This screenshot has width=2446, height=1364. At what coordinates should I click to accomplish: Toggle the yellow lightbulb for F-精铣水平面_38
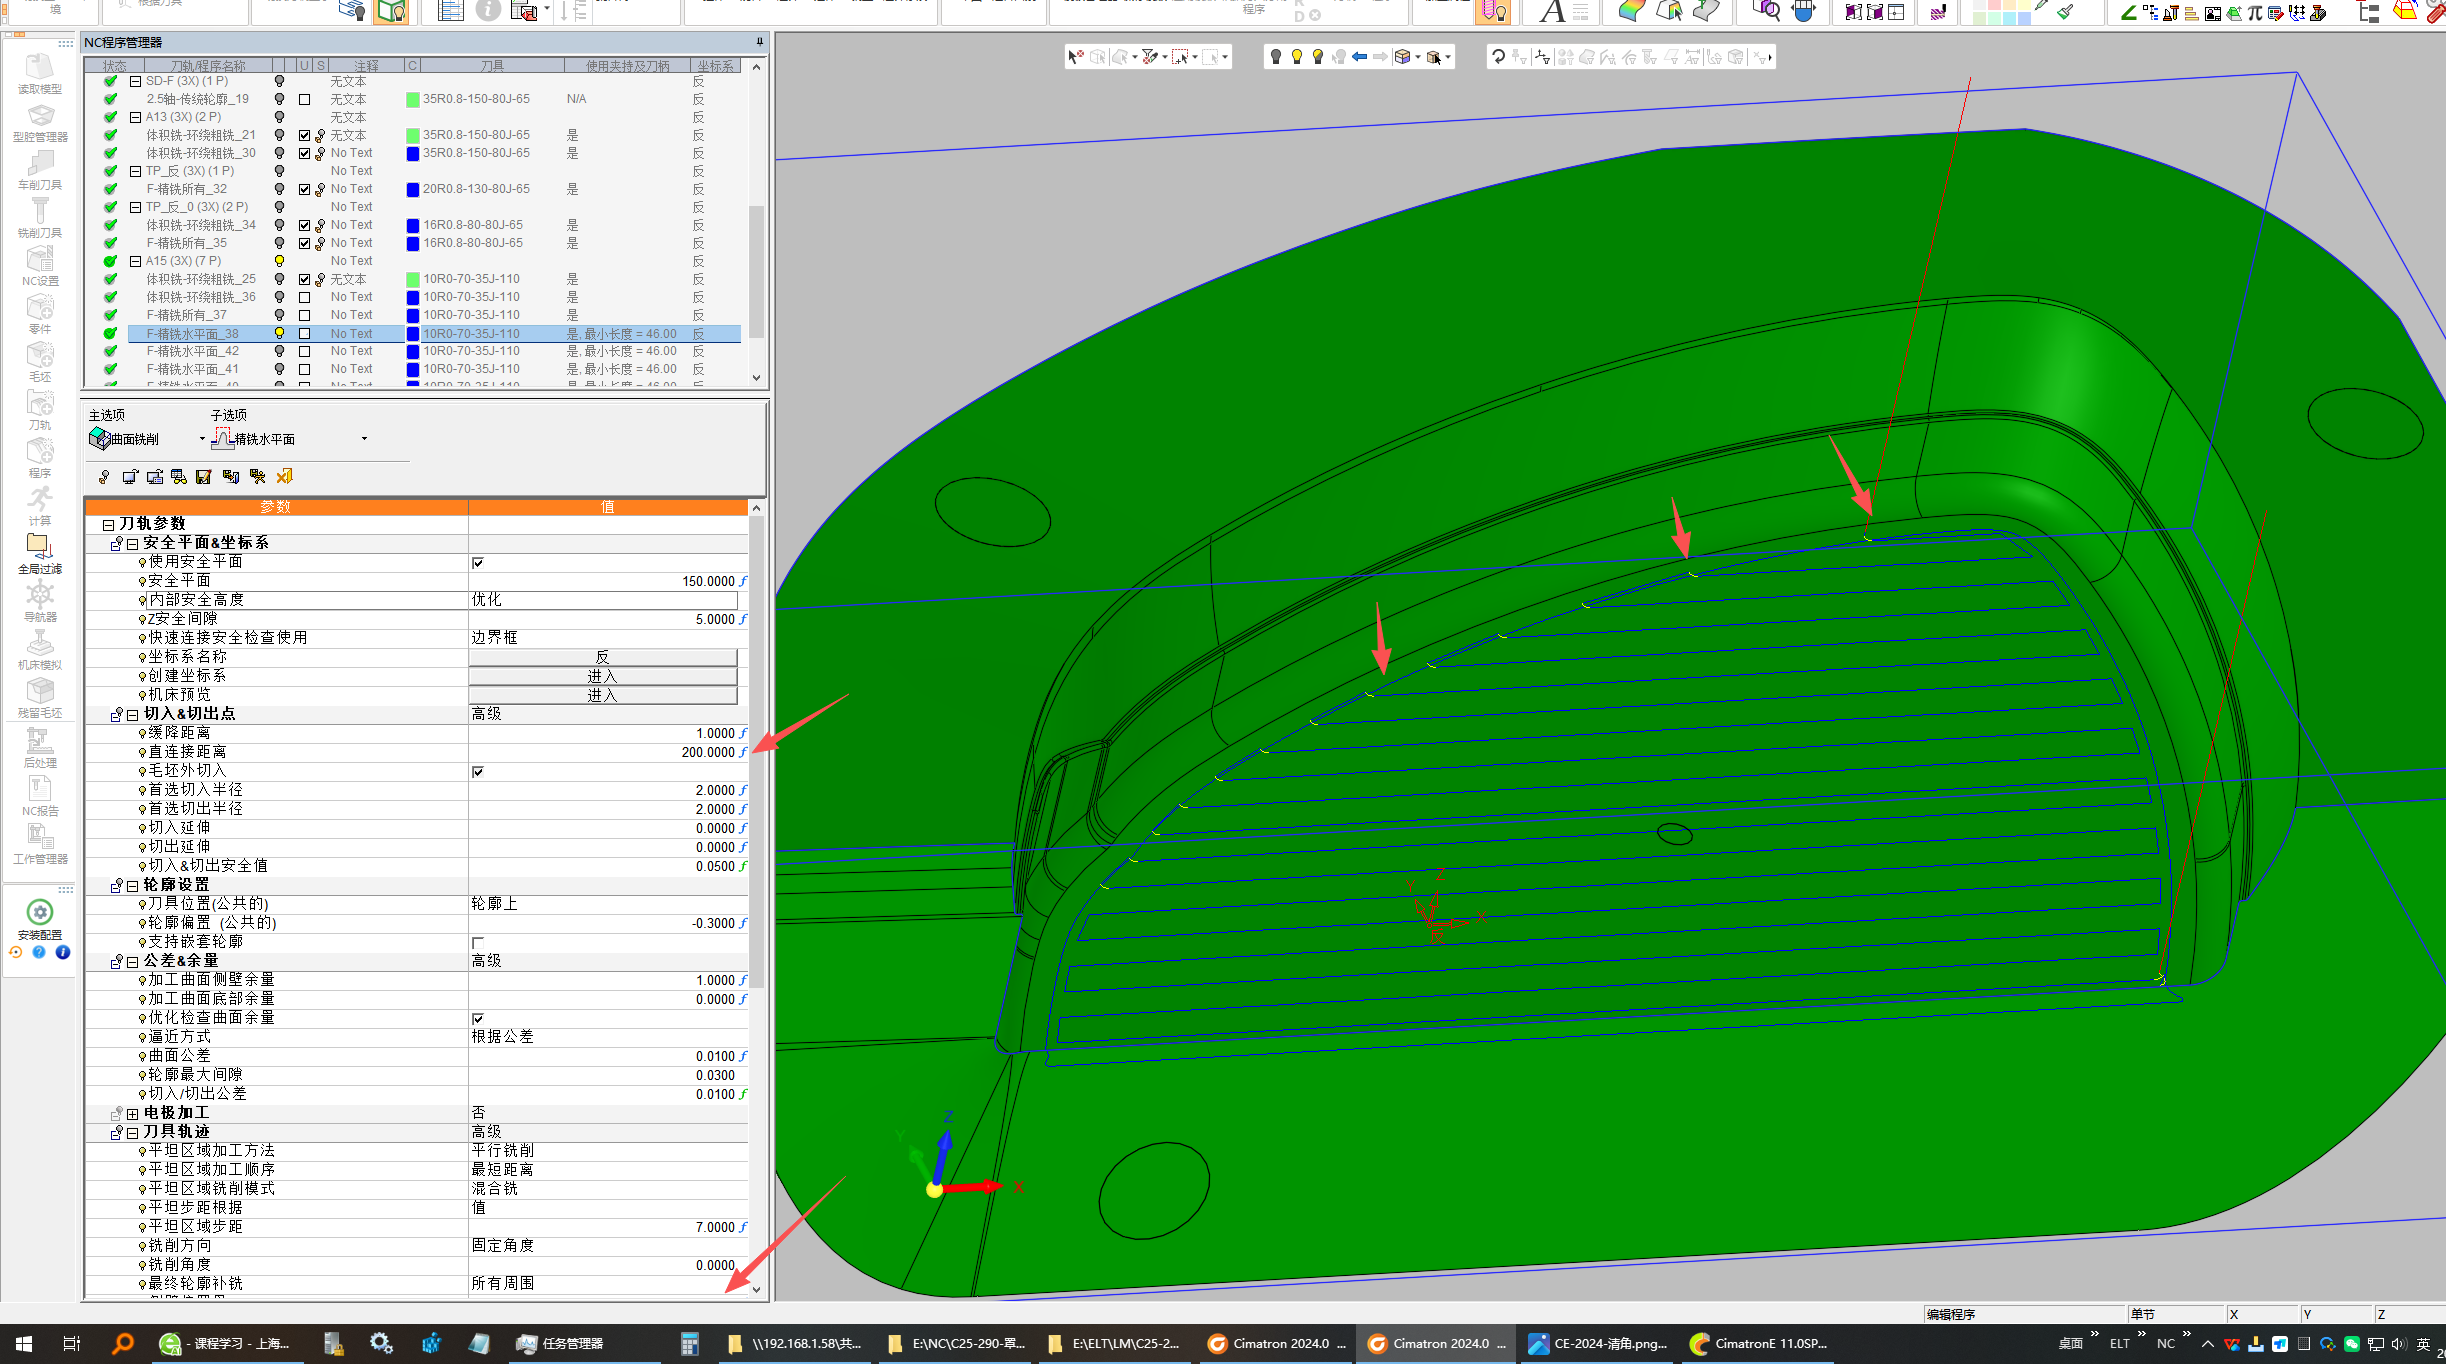[280, 333]
